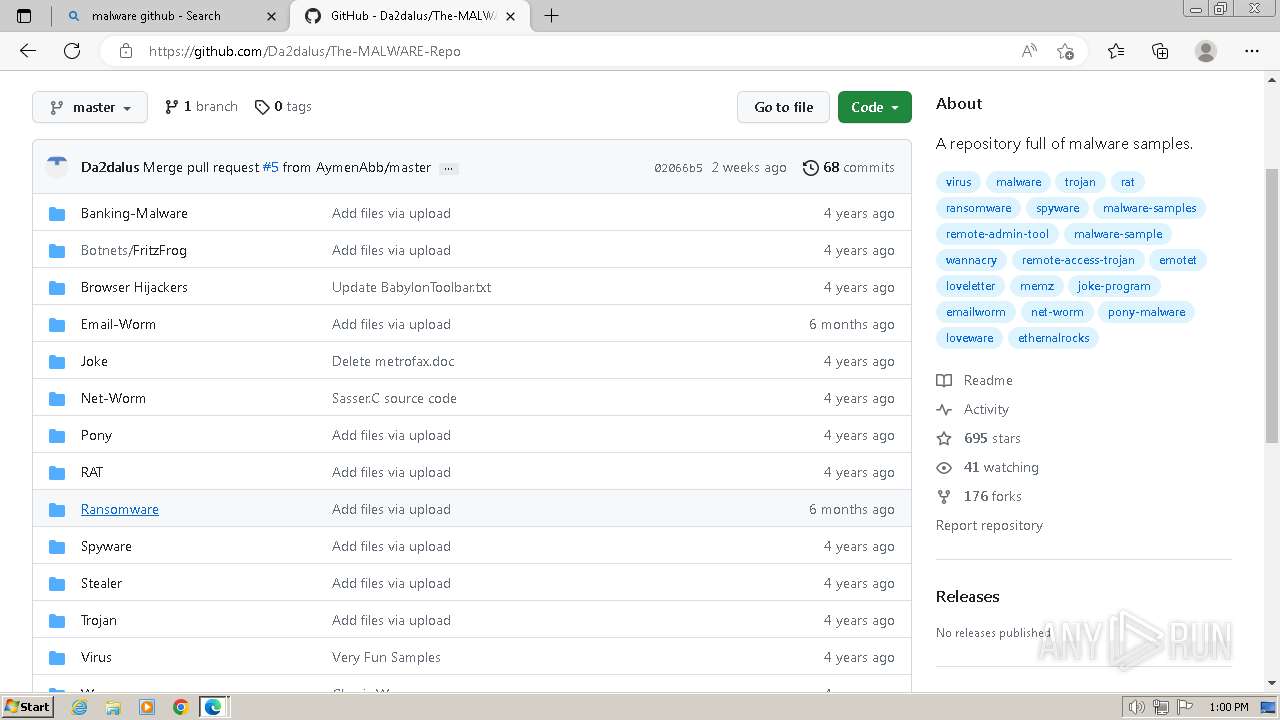Viewport: 1280px width, 720px height.
Task: Toggle the read aloud icon
Action: click(1029, 51)
